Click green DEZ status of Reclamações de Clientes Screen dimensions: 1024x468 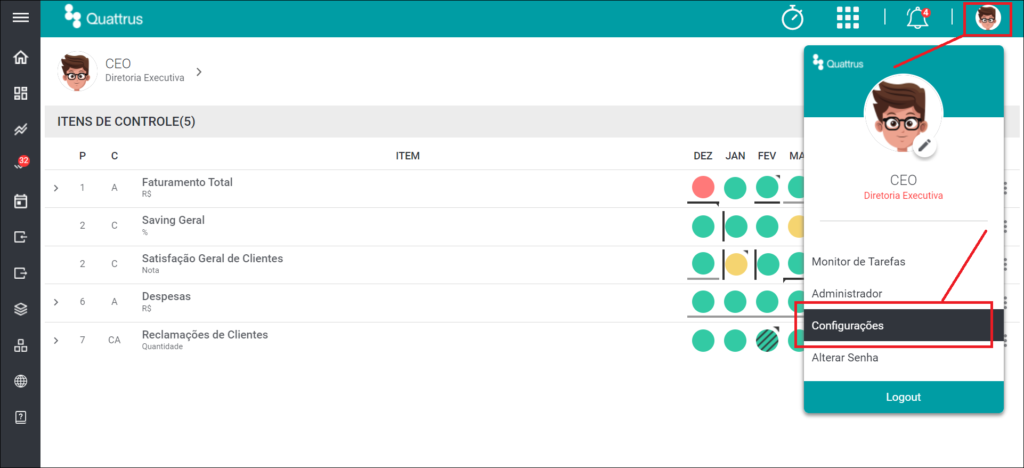pos(703,340)
